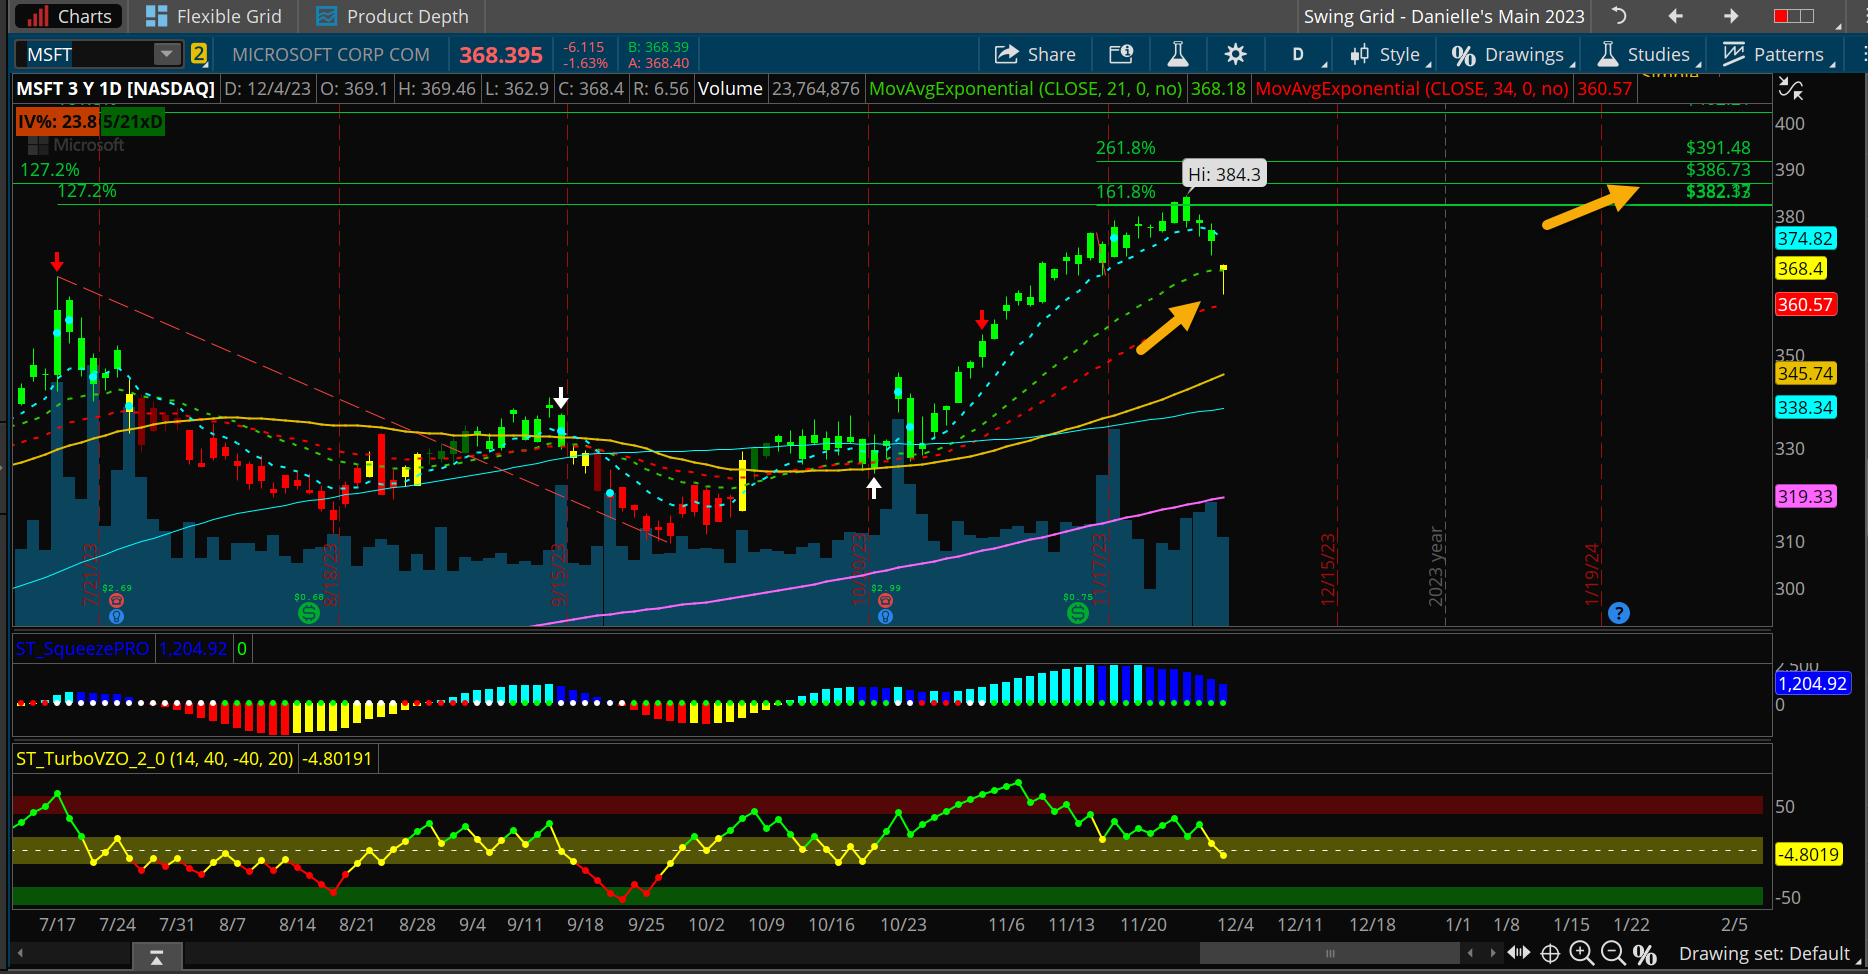Click the percent price-scale icon bottom right
Viewport: 1868px width, 974px height.
coord(1645,954)
